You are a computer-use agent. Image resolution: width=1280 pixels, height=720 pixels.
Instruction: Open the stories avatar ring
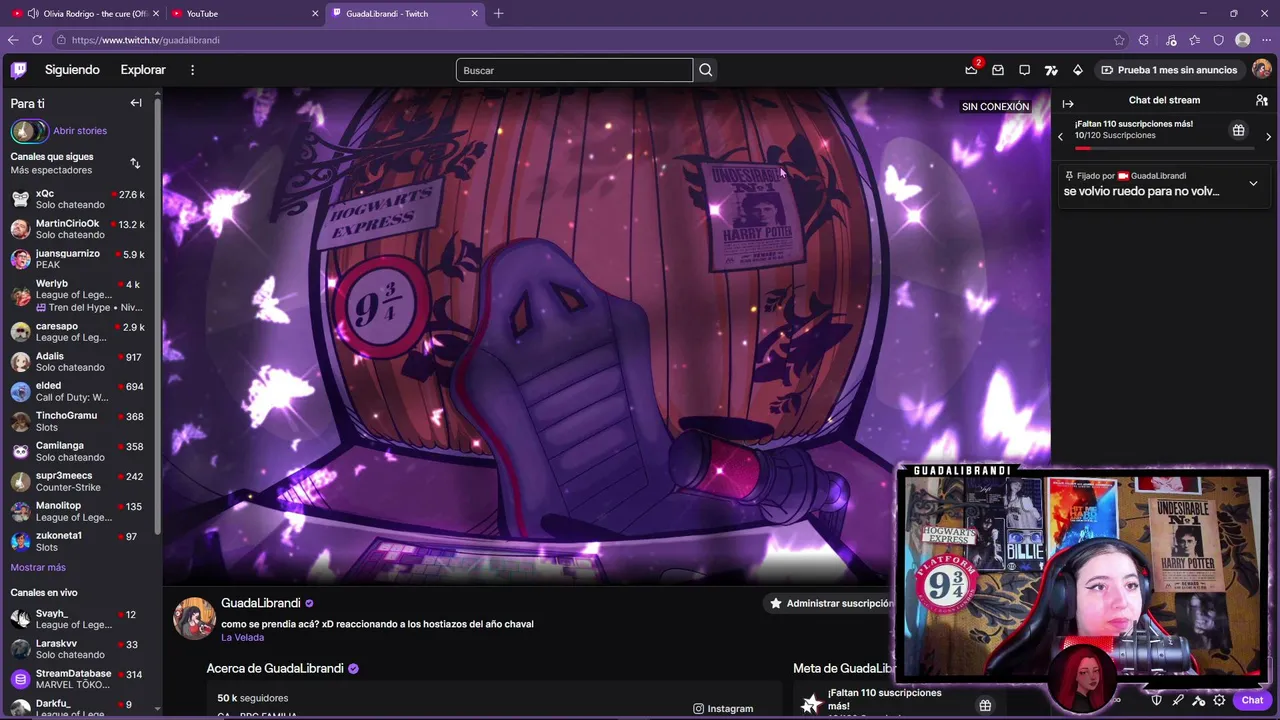pos(29,131)
